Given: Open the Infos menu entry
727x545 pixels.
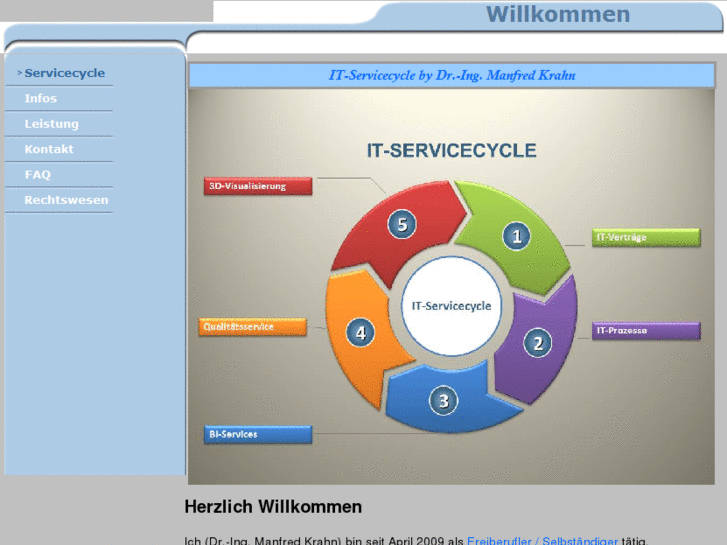Looking at the screenshot, I should (x=41, y=98).
